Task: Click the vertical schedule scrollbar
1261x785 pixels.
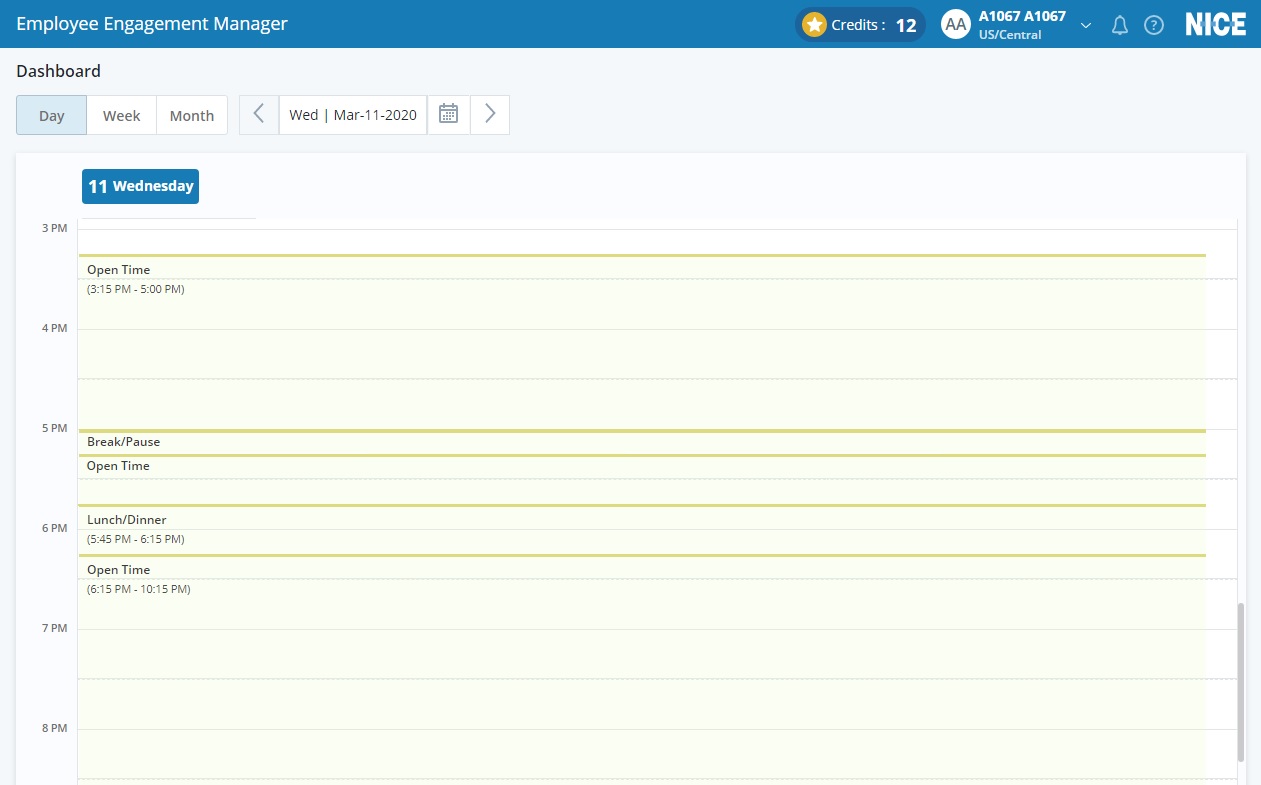Action: coord(1241,680)
